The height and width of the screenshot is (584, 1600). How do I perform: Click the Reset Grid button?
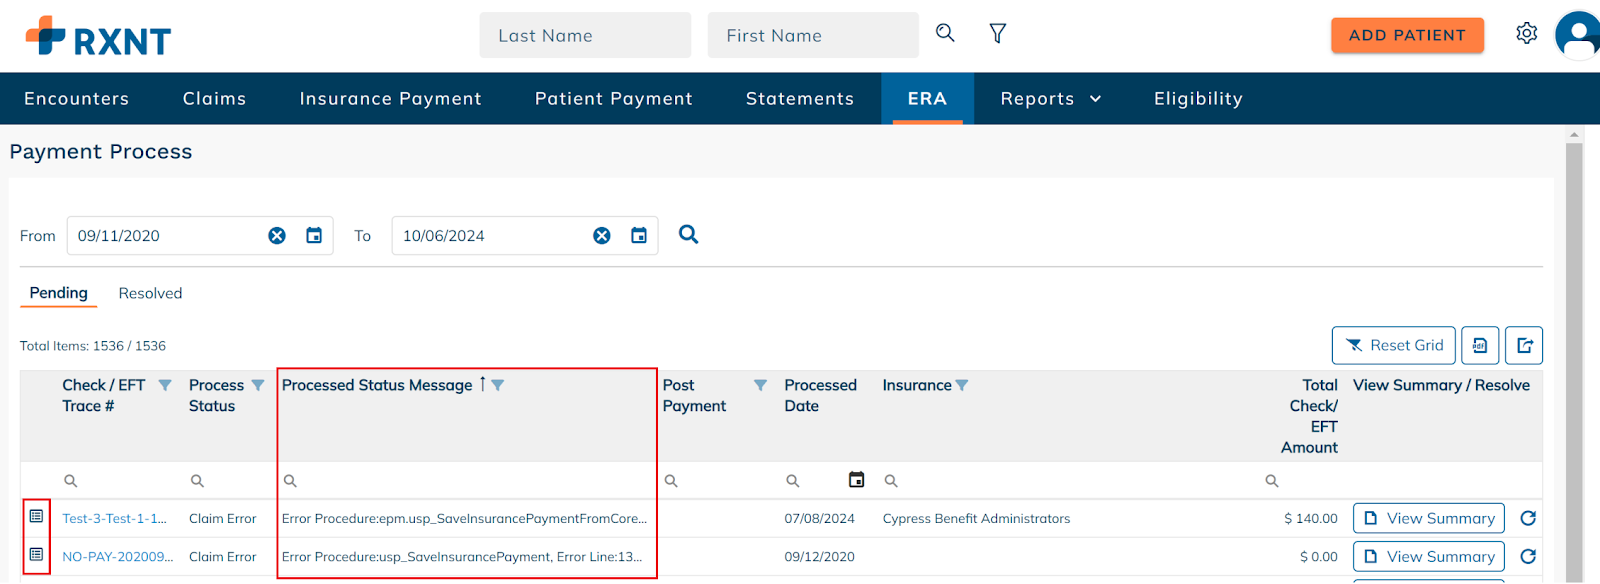(1393, 346)
